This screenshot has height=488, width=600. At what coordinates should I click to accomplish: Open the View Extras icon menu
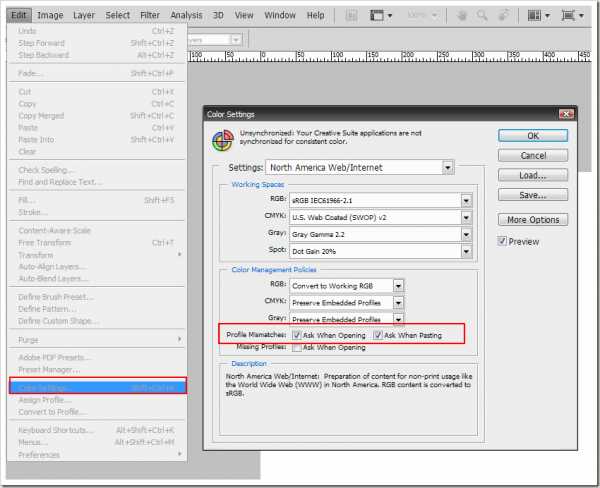coord(379,15)
